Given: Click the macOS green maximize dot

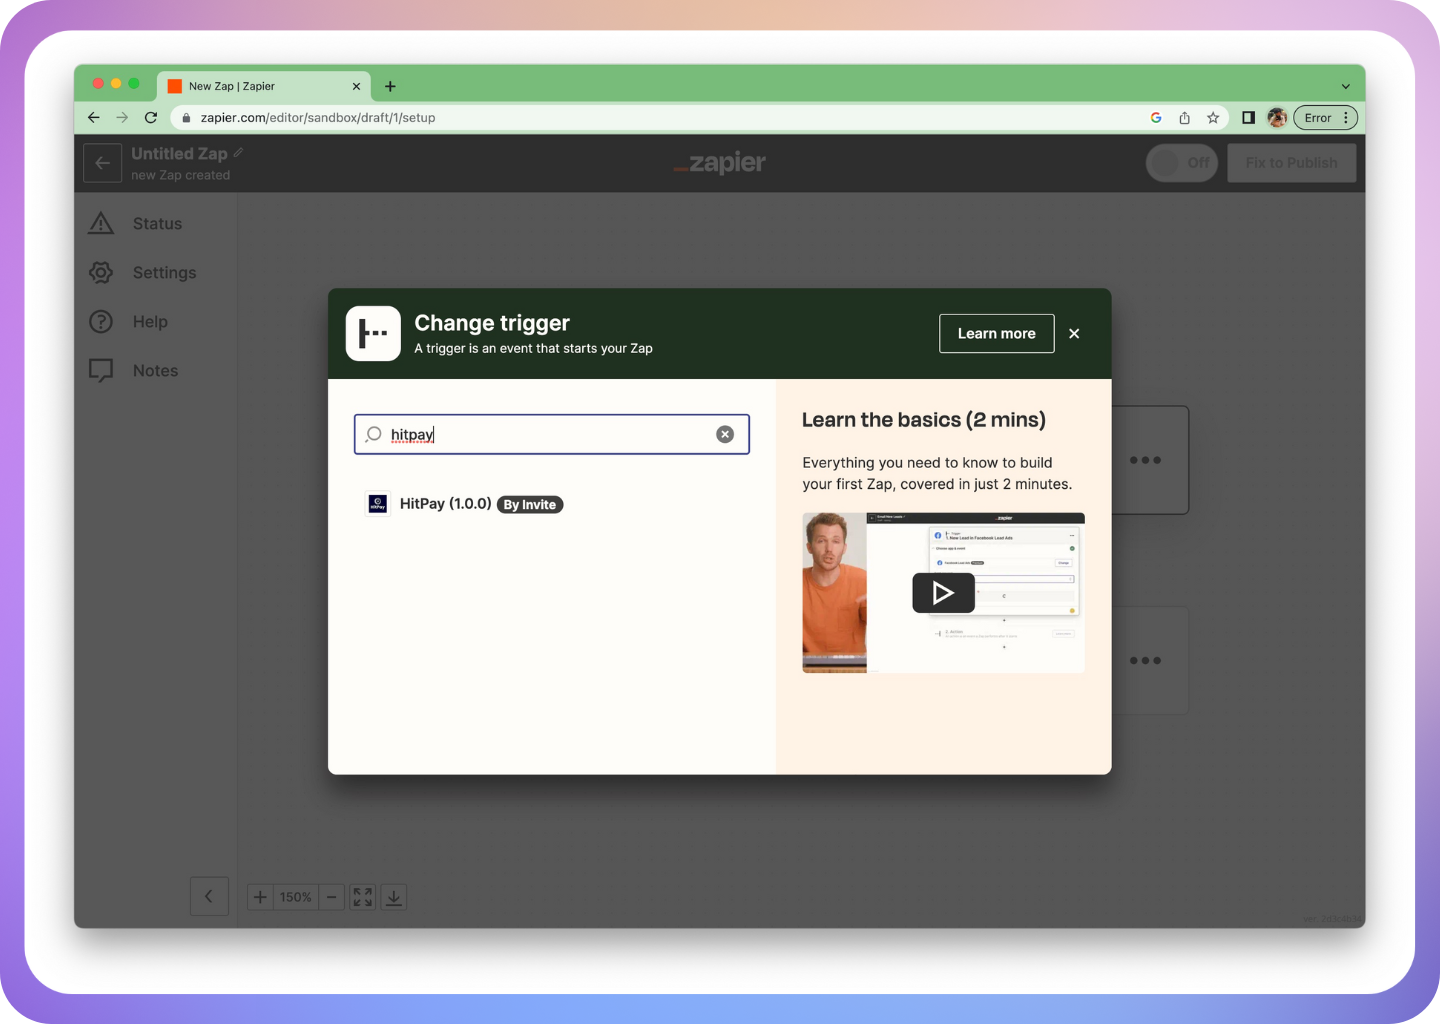Looking at the screenshot, I should (x=134, y=84).
